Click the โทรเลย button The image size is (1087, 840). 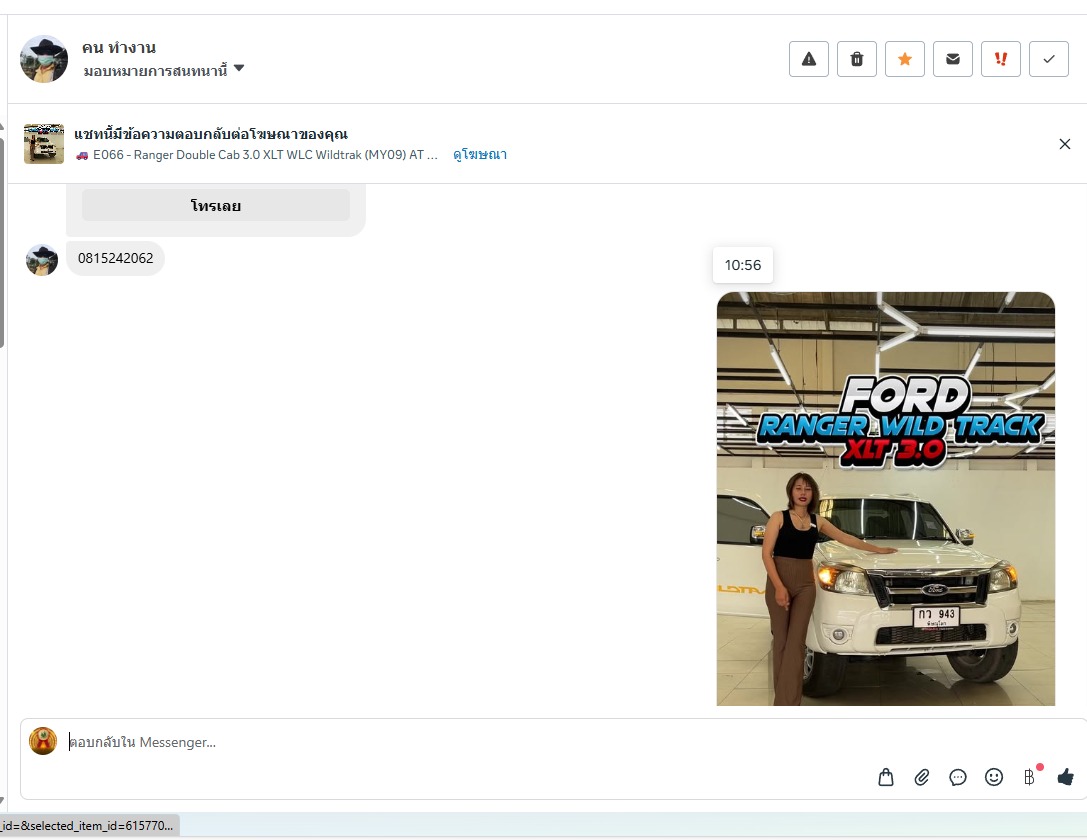pos(216,205)
